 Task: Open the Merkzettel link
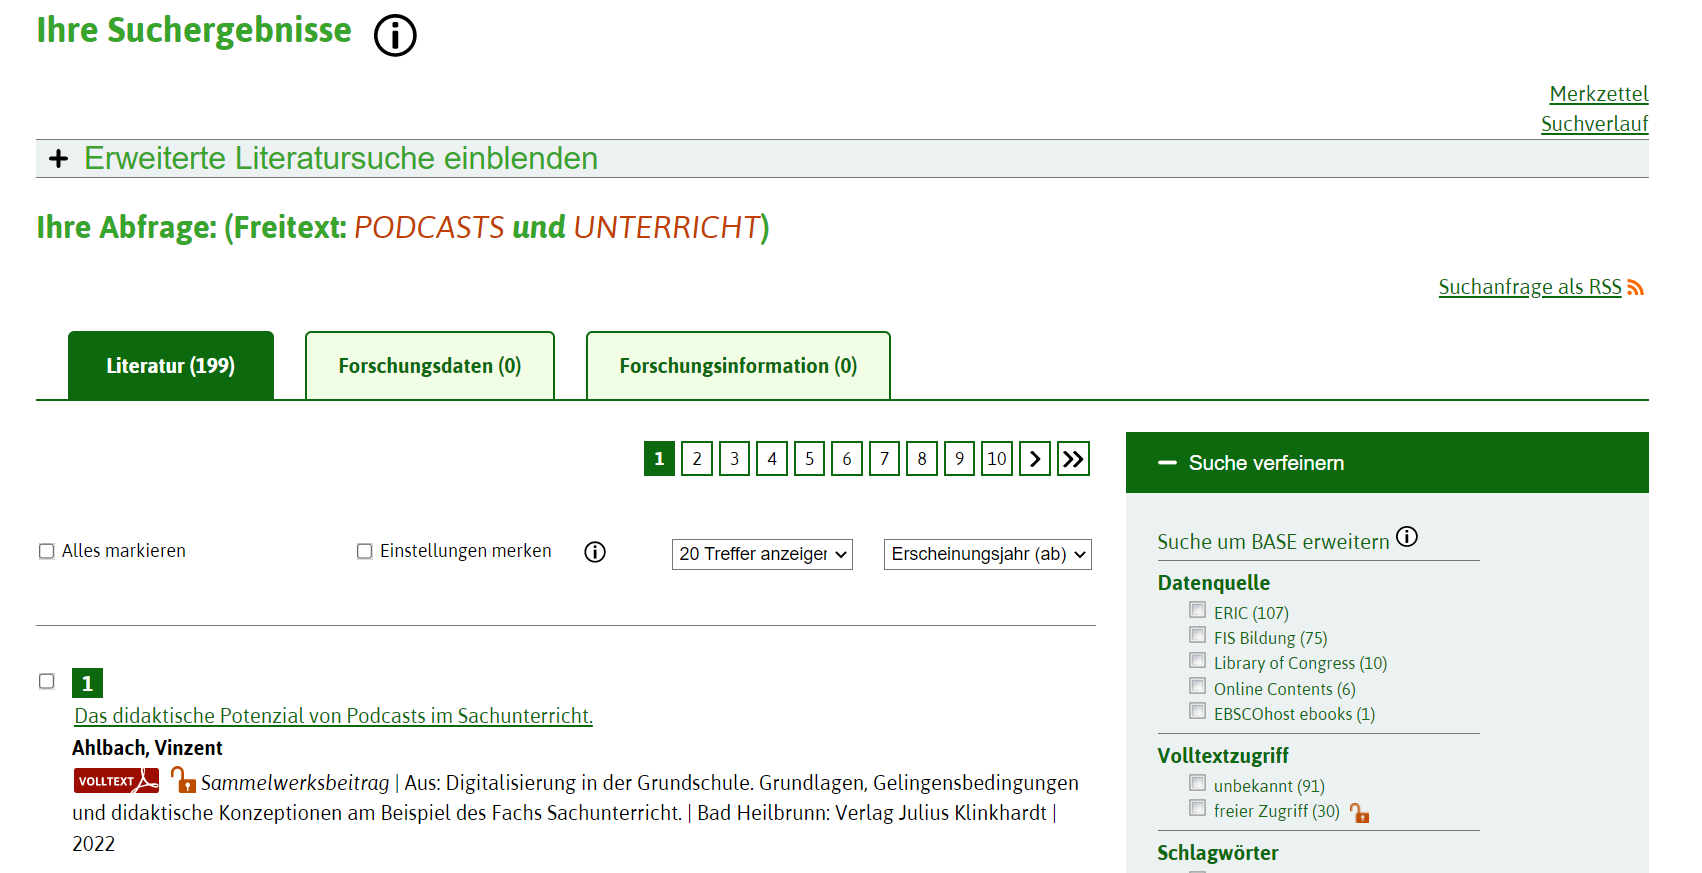coord(1598,94)
